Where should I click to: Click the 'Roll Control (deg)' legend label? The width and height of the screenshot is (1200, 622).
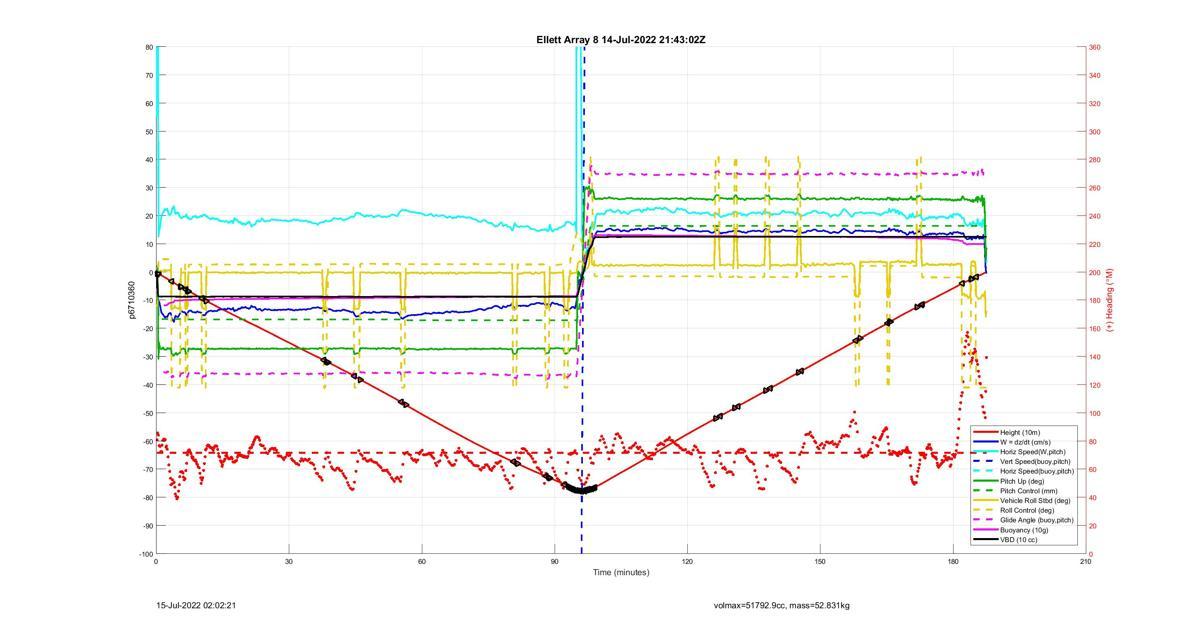[x=1029, y=510]
